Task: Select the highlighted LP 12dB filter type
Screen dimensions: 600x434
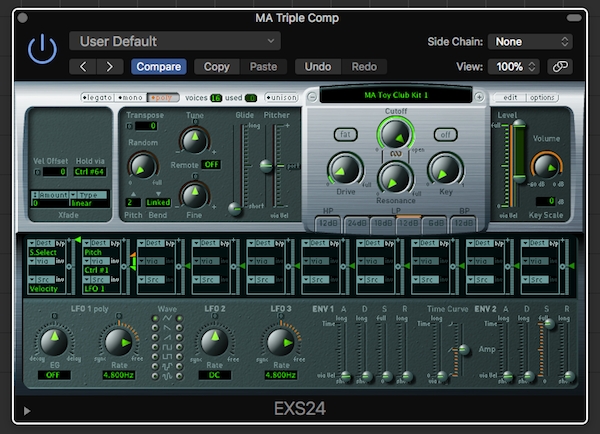Action: [408, 223]
